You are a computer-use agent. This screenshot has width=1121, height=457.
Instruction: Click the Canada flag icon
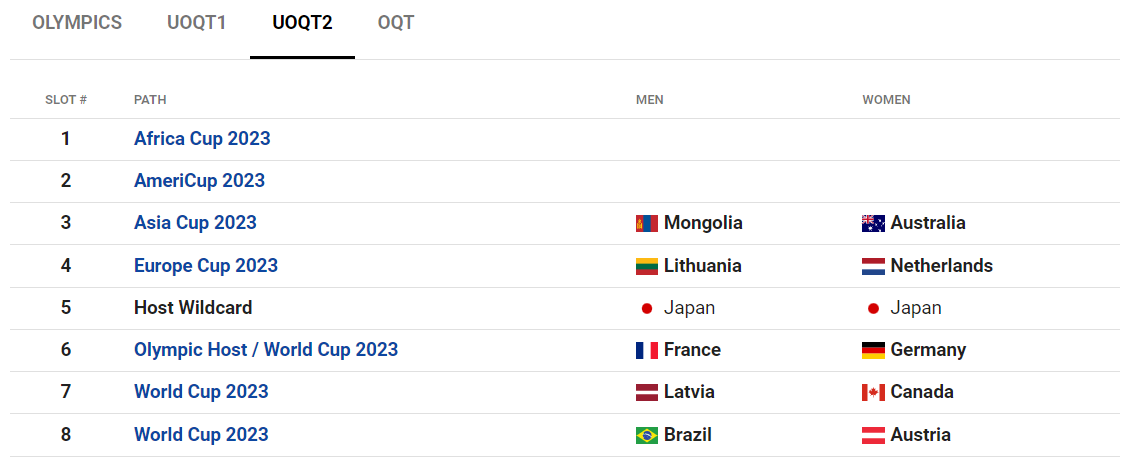[x=873, y=393]
